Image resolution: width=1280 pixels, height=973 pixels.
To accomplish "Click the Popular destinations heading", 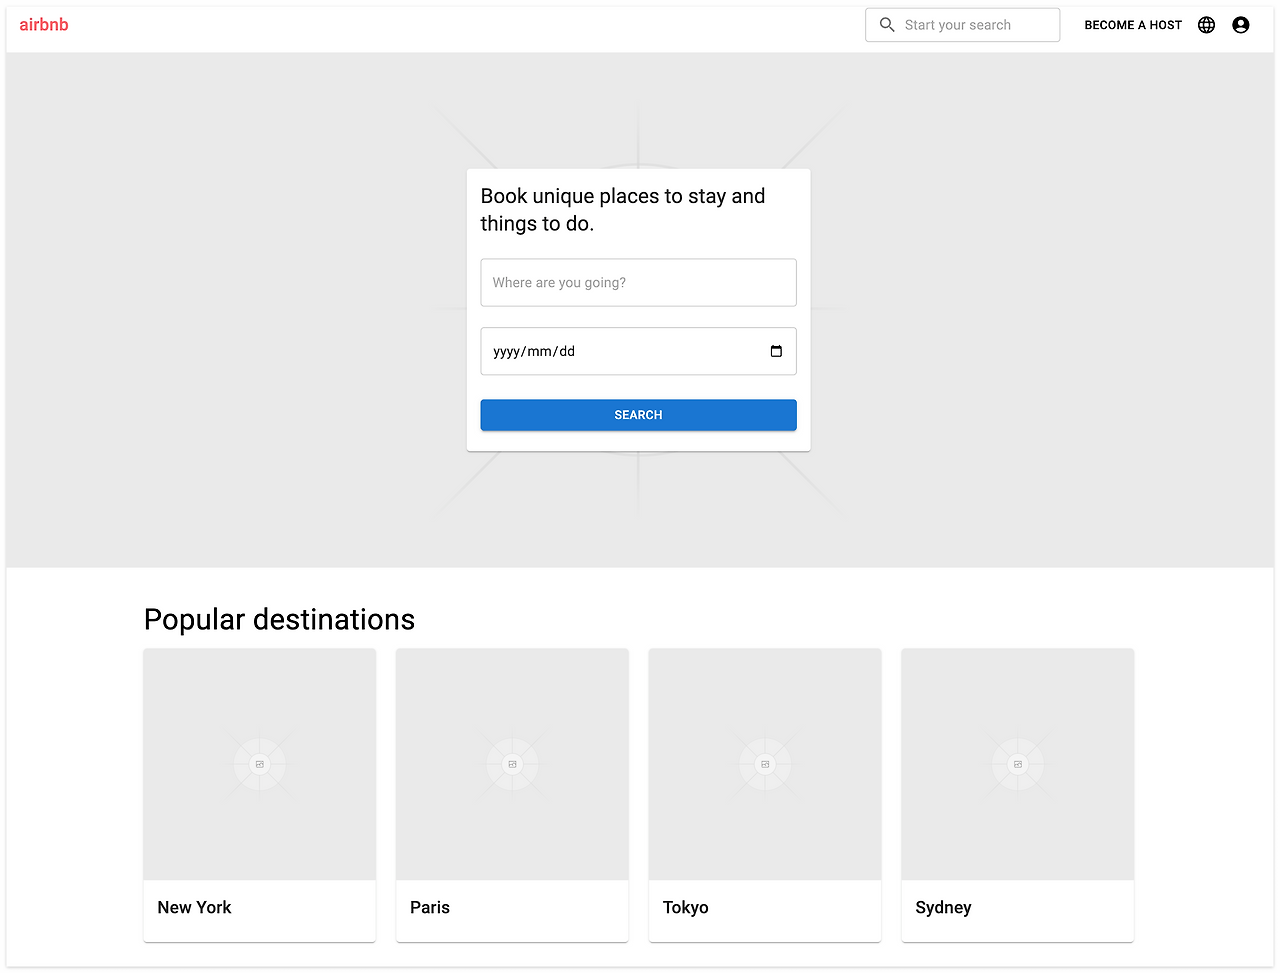I will (x=279, y=620).
